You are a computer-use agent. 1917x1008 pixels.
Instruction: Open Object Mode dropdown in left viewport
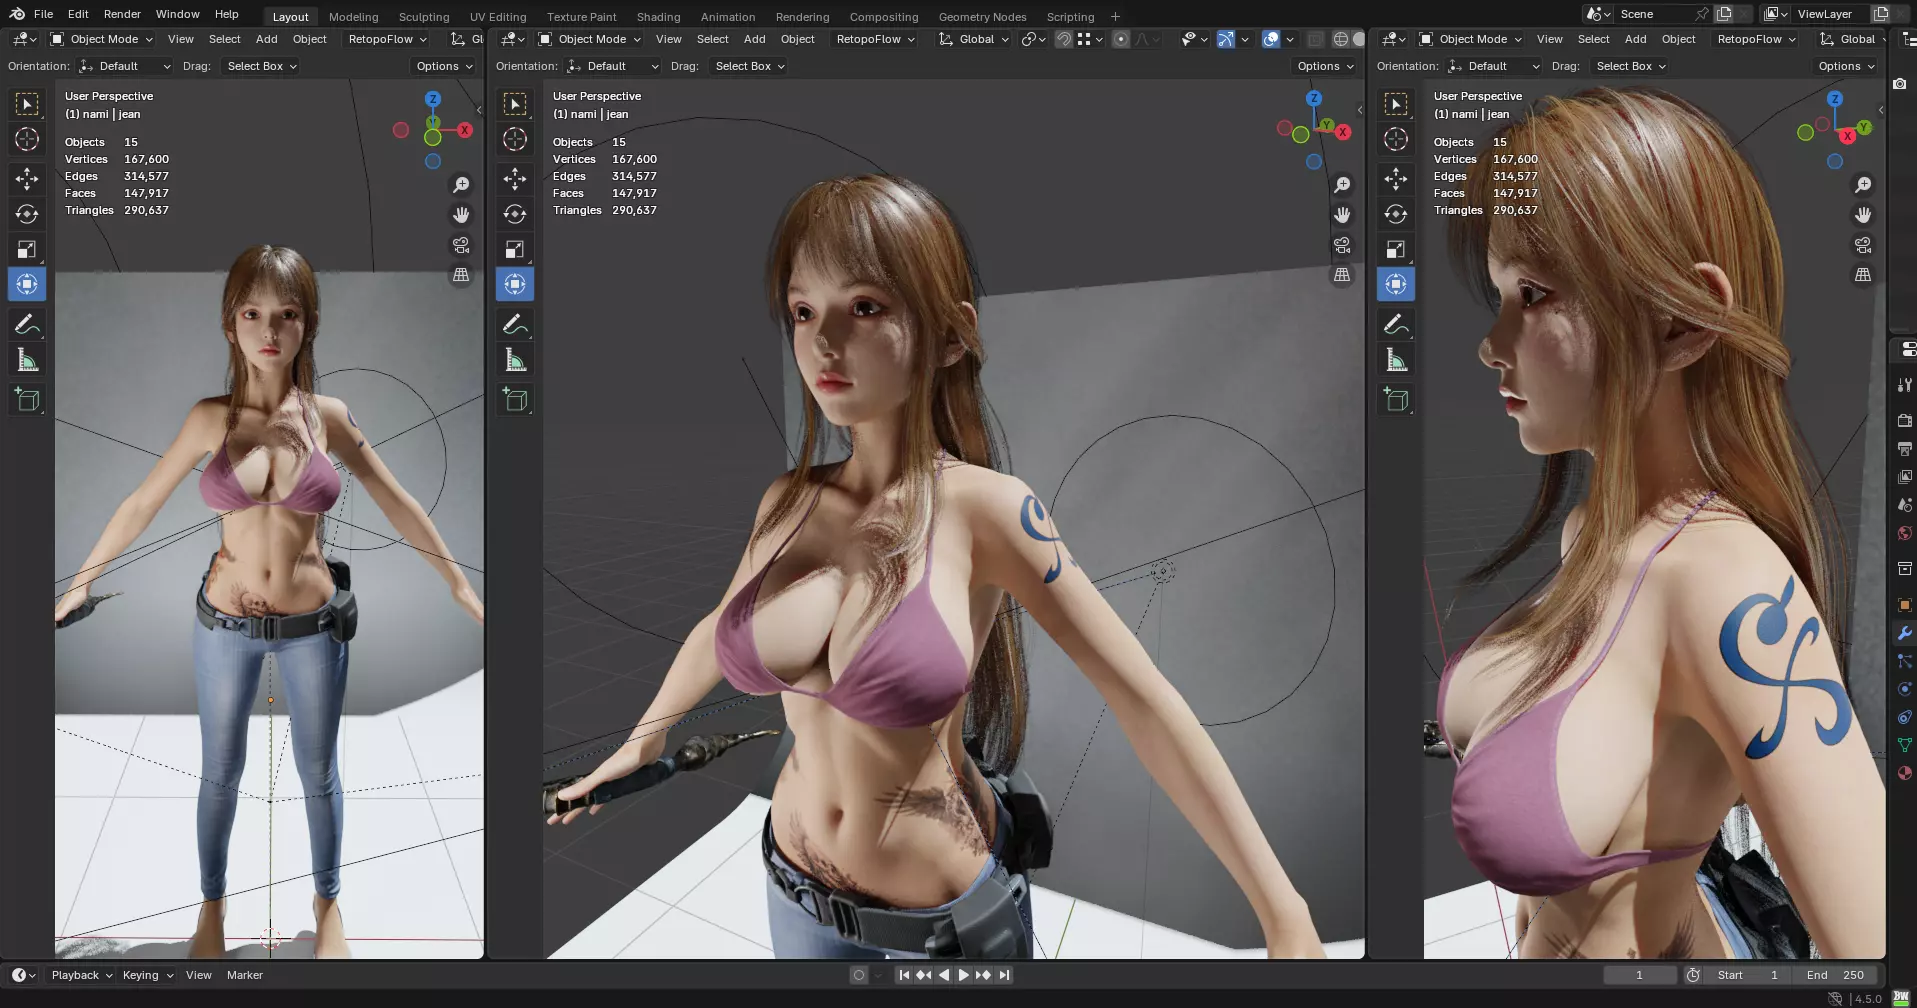point(102,39)
